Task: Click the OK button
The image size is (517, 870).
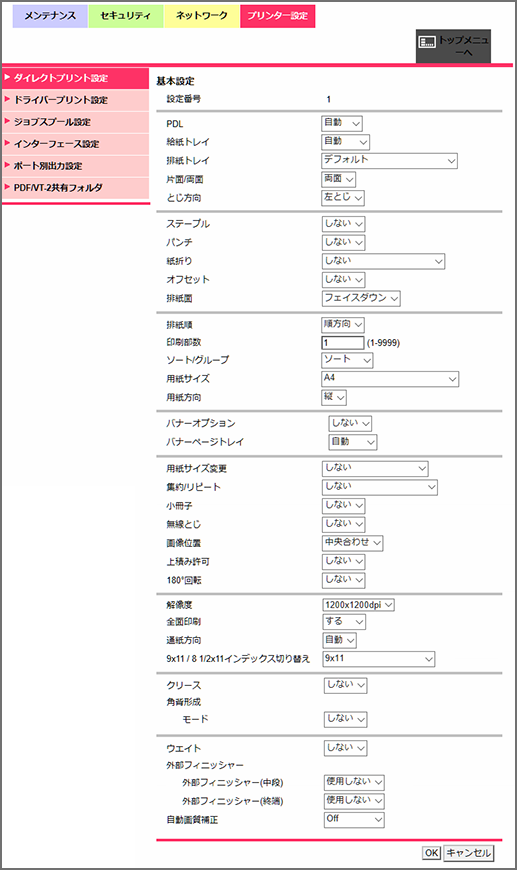Action: (x=432, y=853)
